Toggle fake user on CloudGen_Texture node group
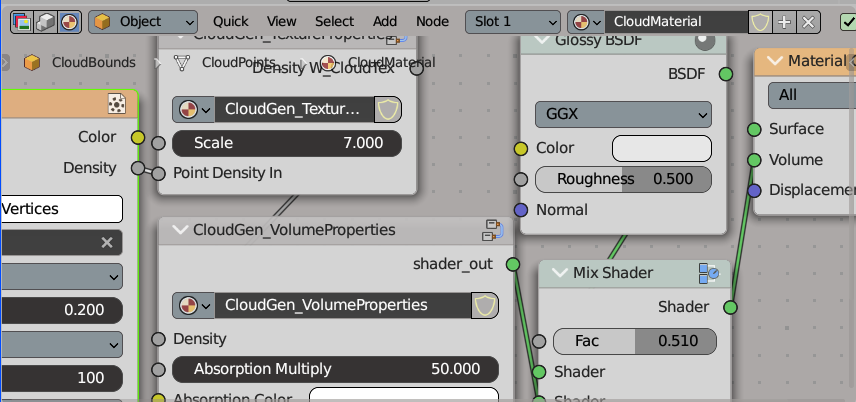Viewport: 856px width, 402px height. click(x=388, y=110)
